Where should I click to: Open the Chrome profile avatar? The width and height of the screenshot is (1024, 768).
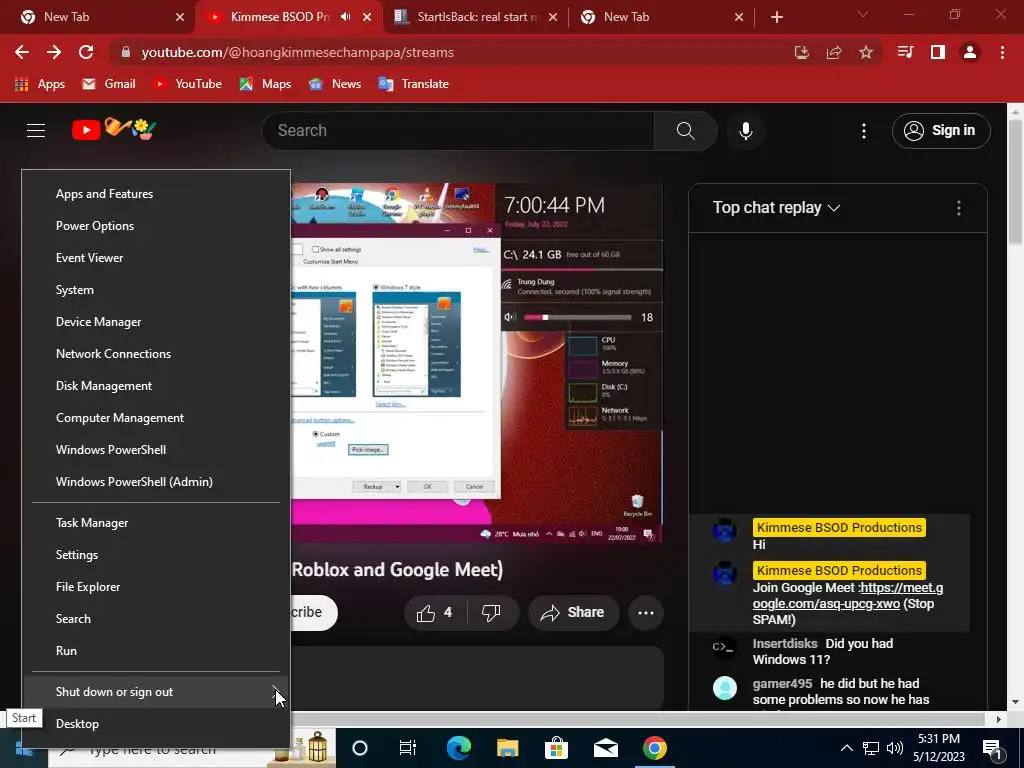[x=970, y=52]
